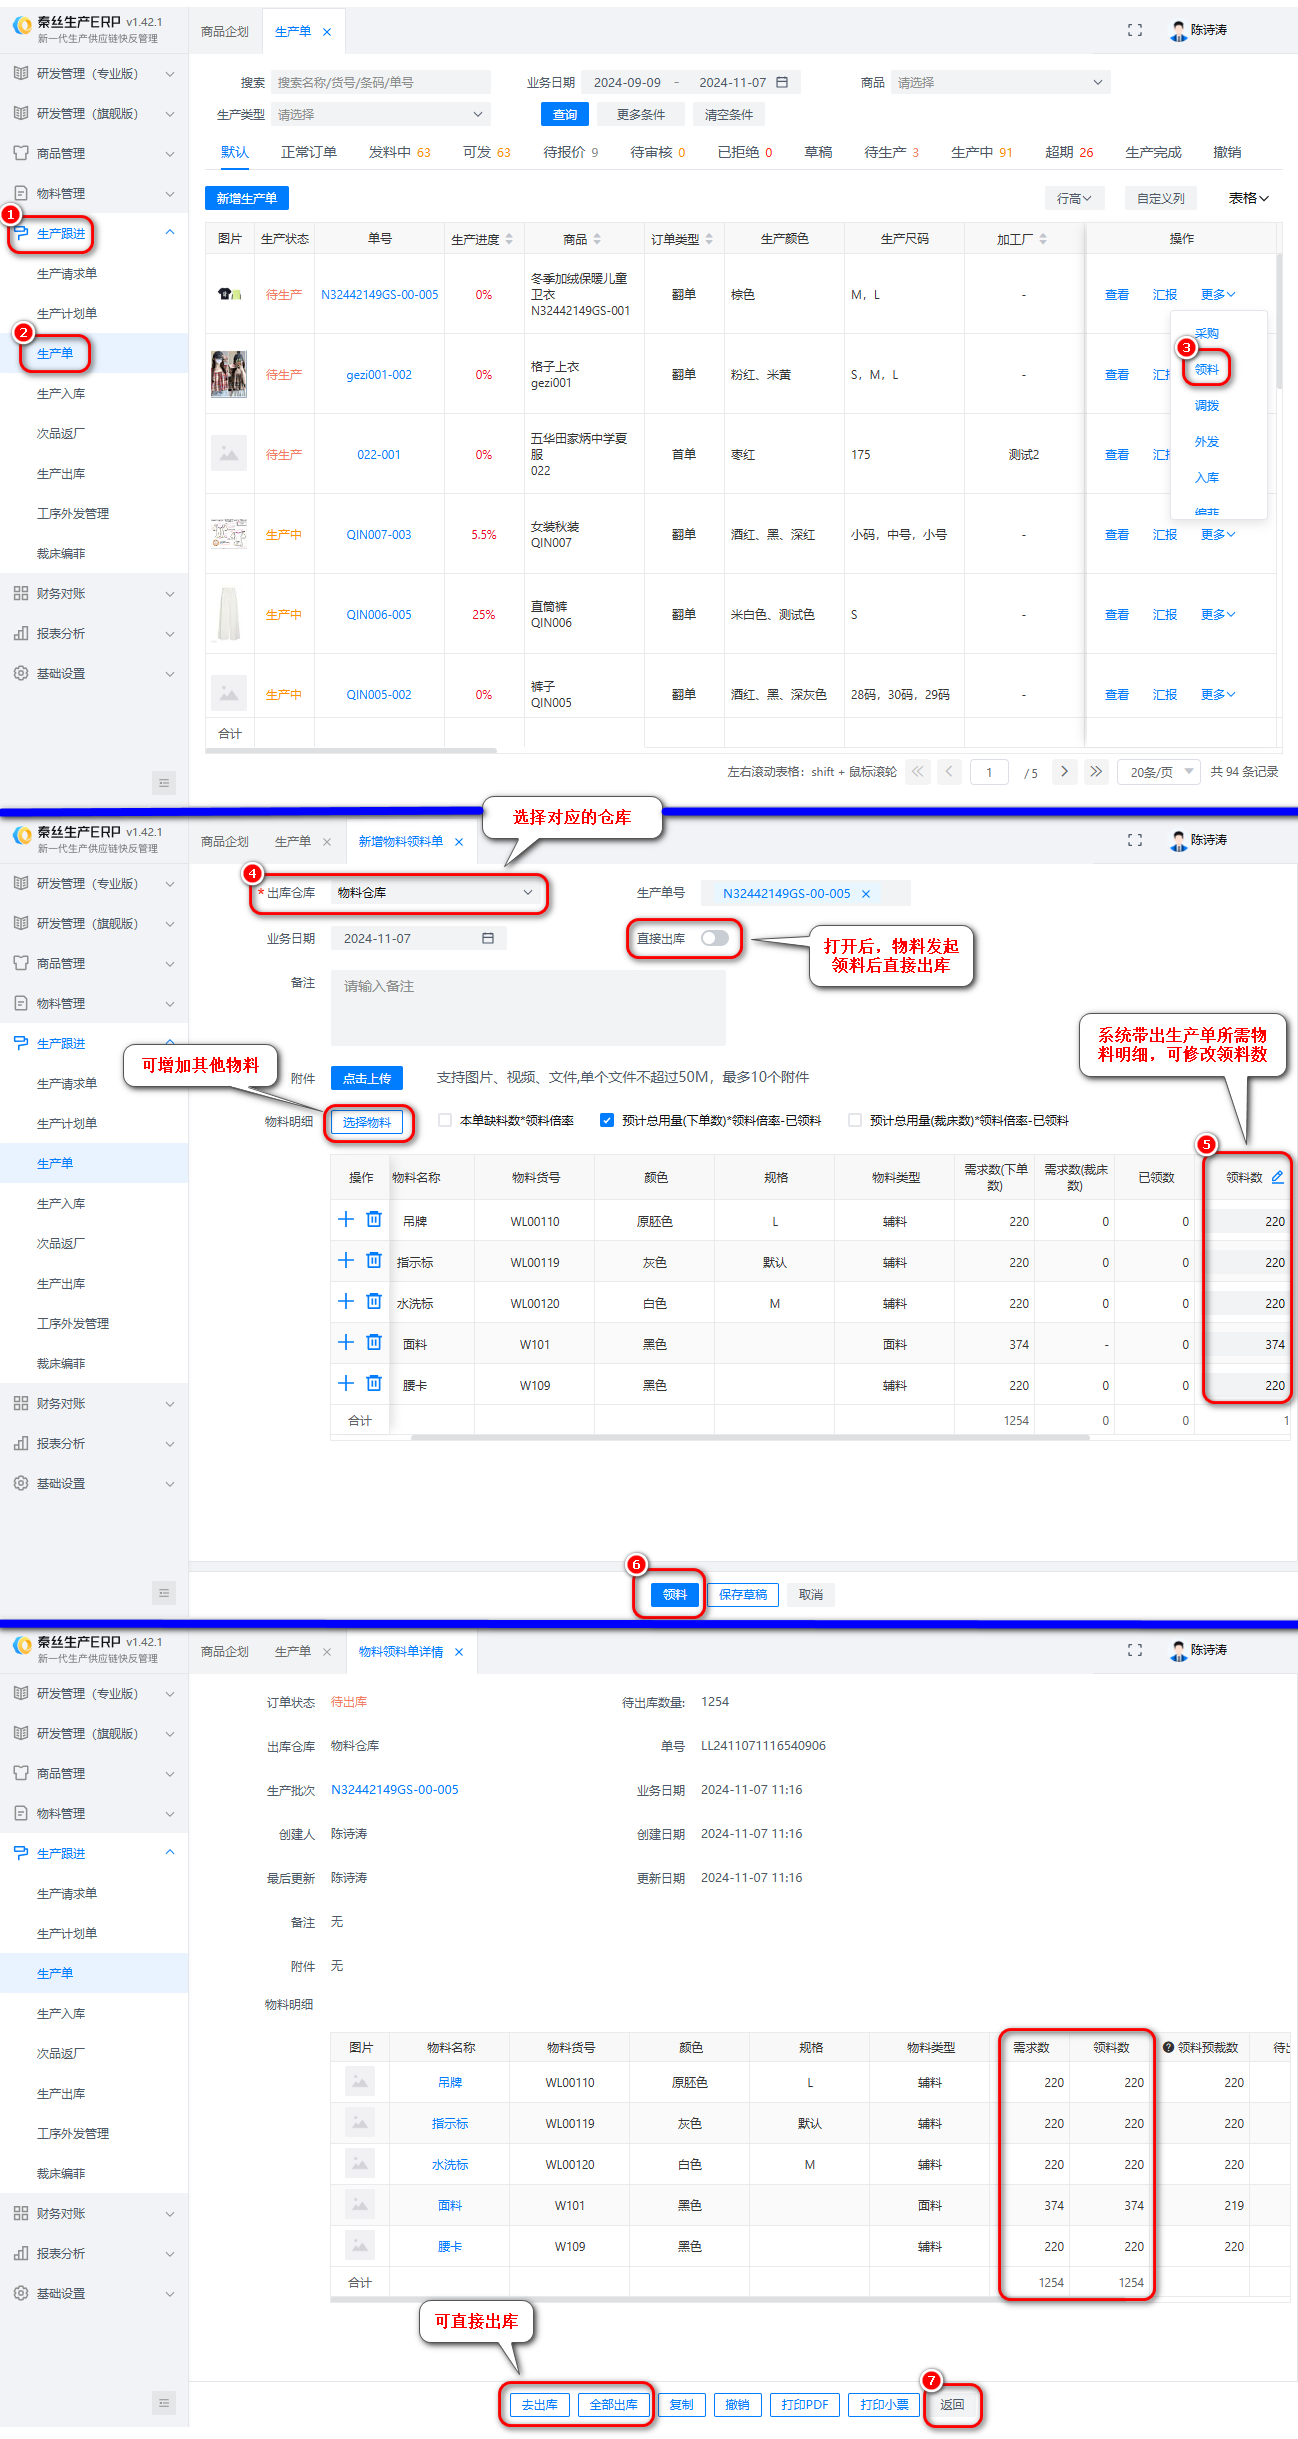Image resolution: width=1298 pixels, height=2439 pixels.
Task: Select 领料 from the 更多 menu
Action: (x=1206, y=369)
